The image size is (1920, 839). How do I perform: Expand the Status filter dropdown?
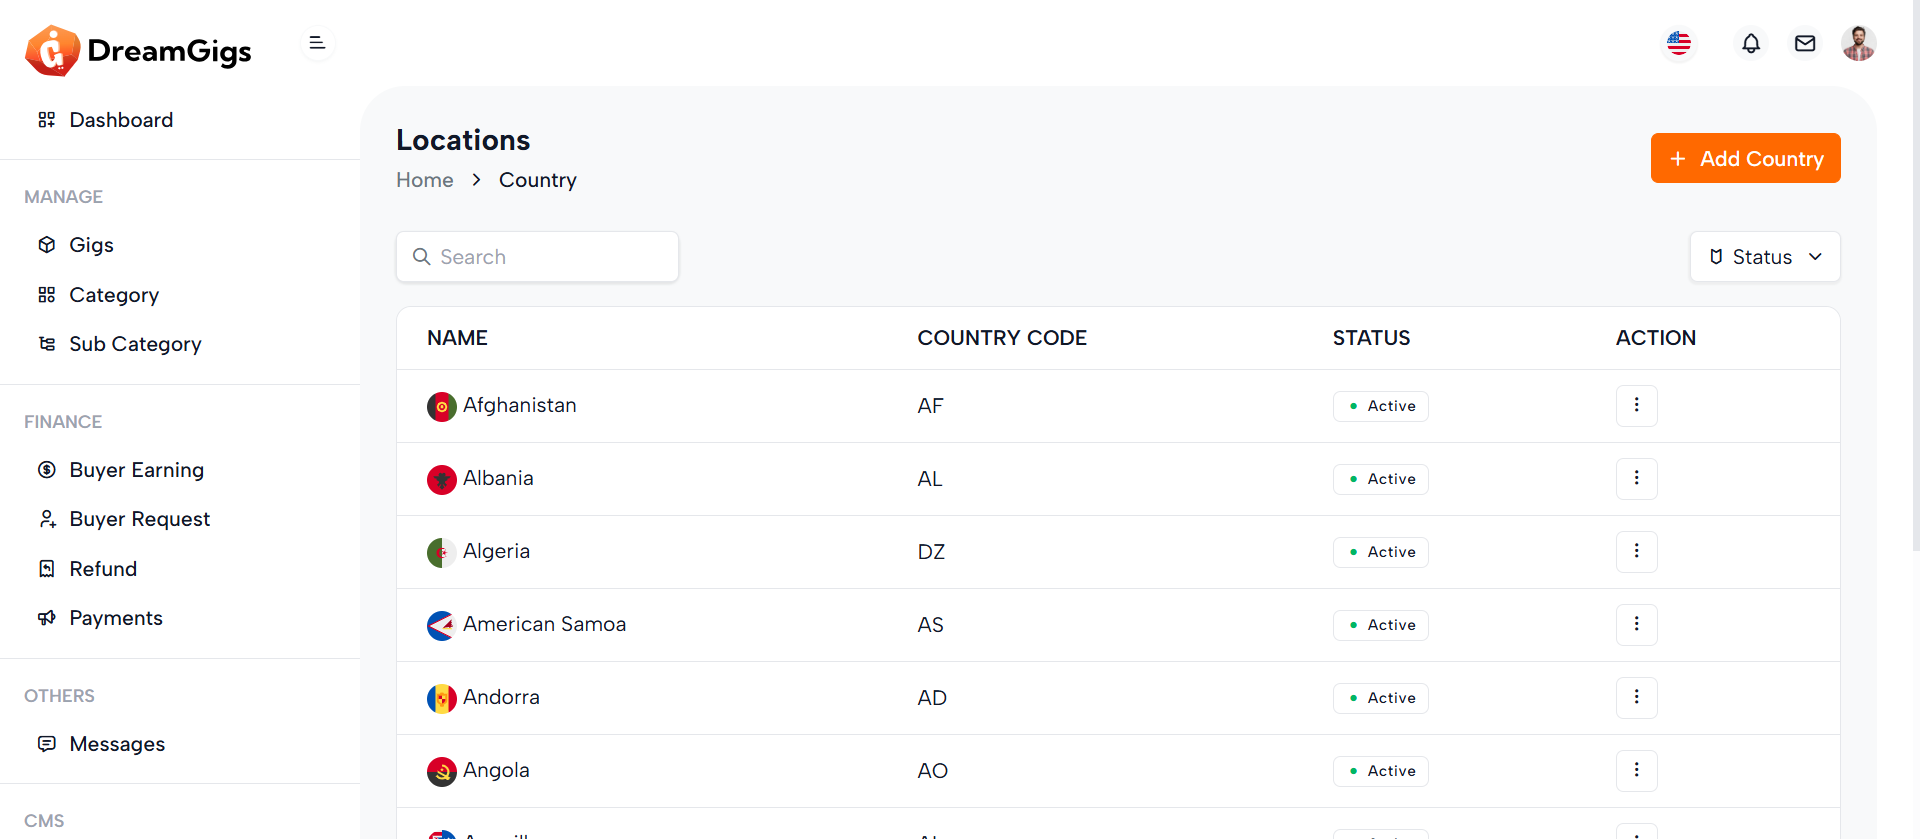(1764, 257)
